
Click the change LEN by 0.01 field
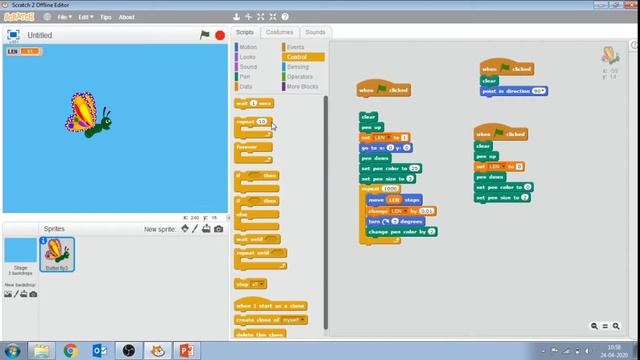(427, 211)
